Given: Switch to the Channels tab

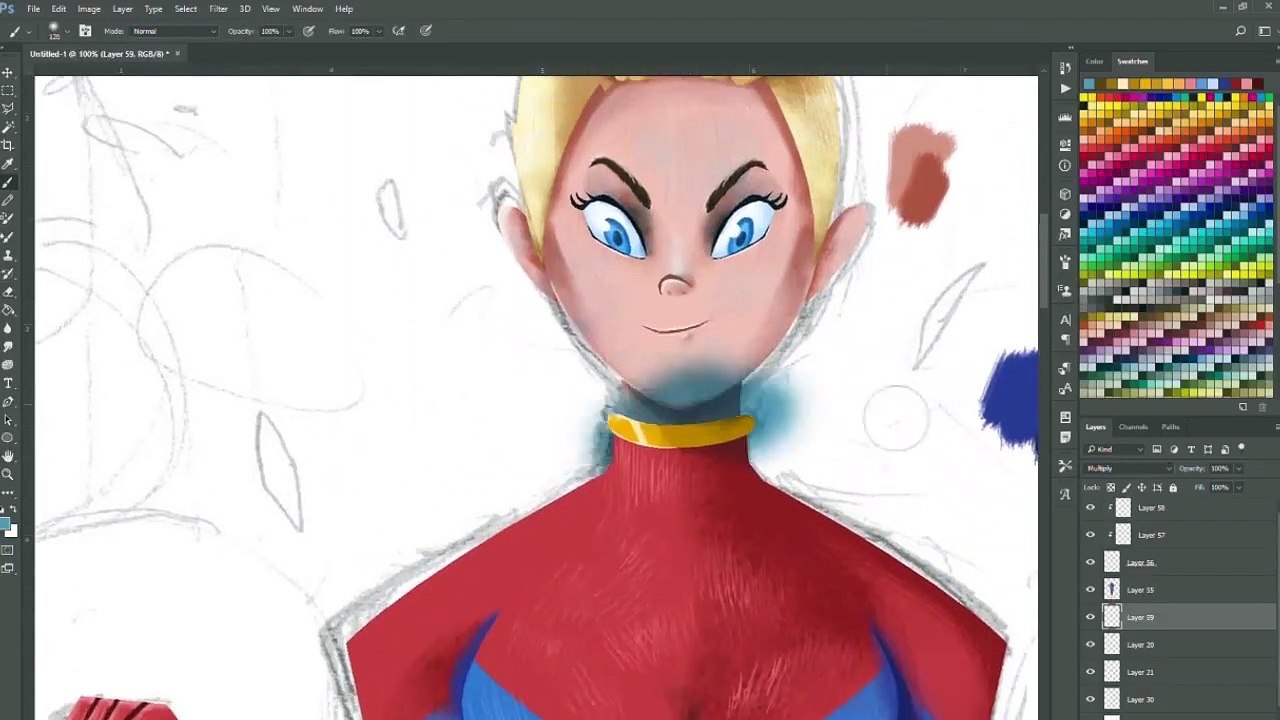Looking at the screenshot, I should tap(1133, 427).
